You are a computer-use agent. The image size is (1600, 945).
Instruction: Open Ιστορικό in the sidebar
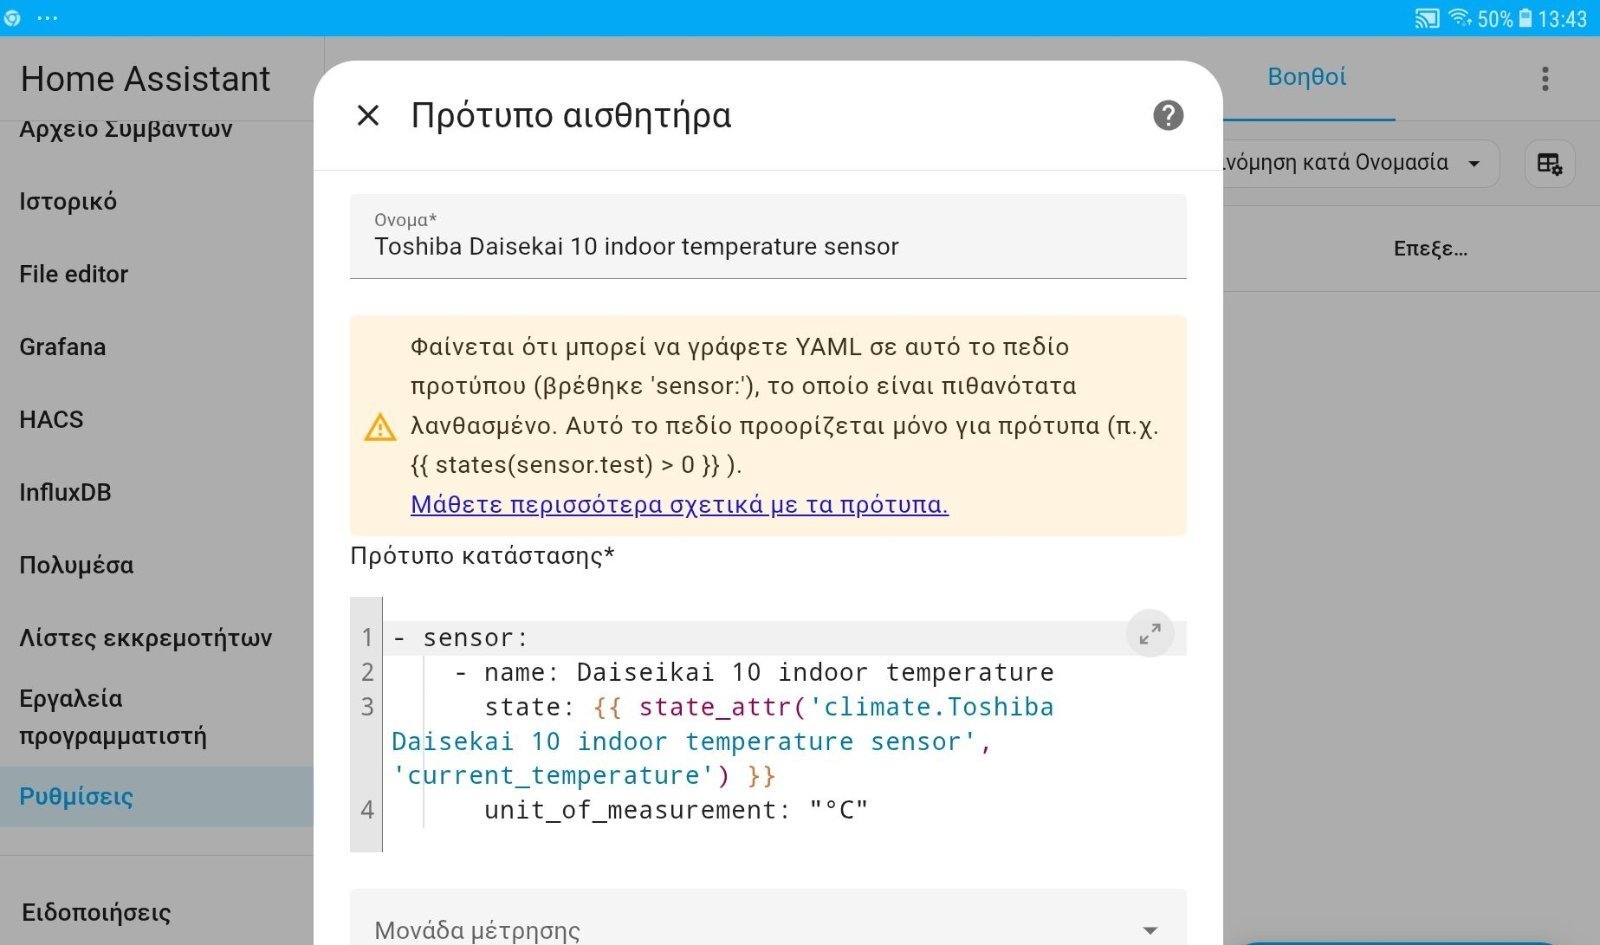(x=68, y=202)
